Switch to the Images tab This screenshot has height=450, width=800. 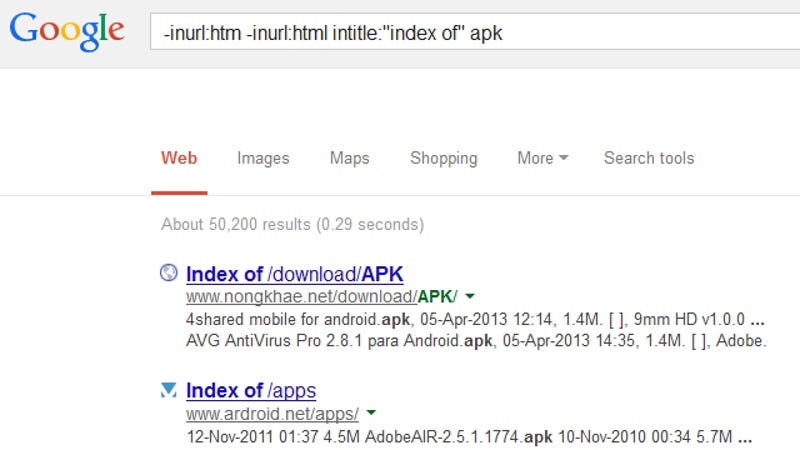[263, 158]
